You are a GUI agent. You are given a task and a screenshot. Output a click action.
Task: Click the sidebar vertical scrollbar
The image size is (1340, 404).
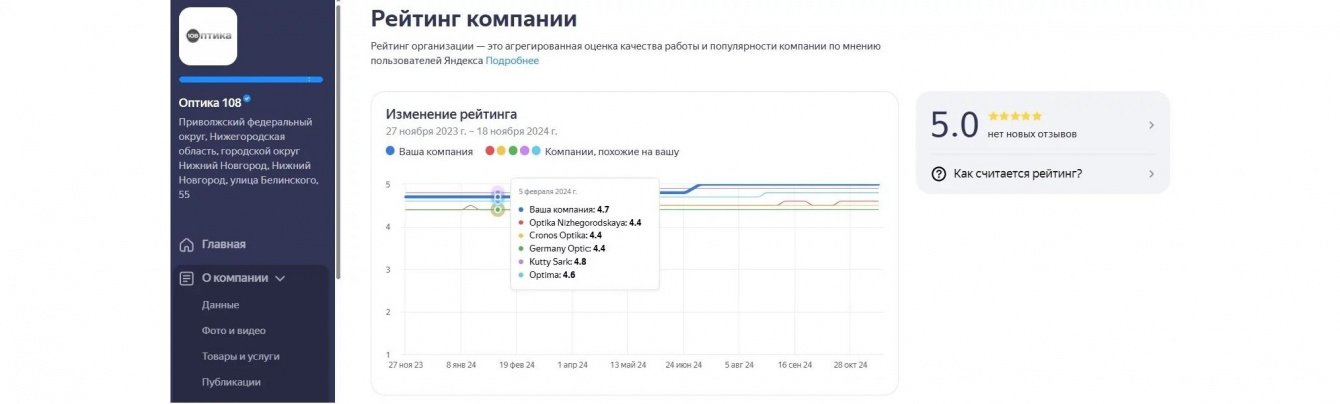coord(338,140)
